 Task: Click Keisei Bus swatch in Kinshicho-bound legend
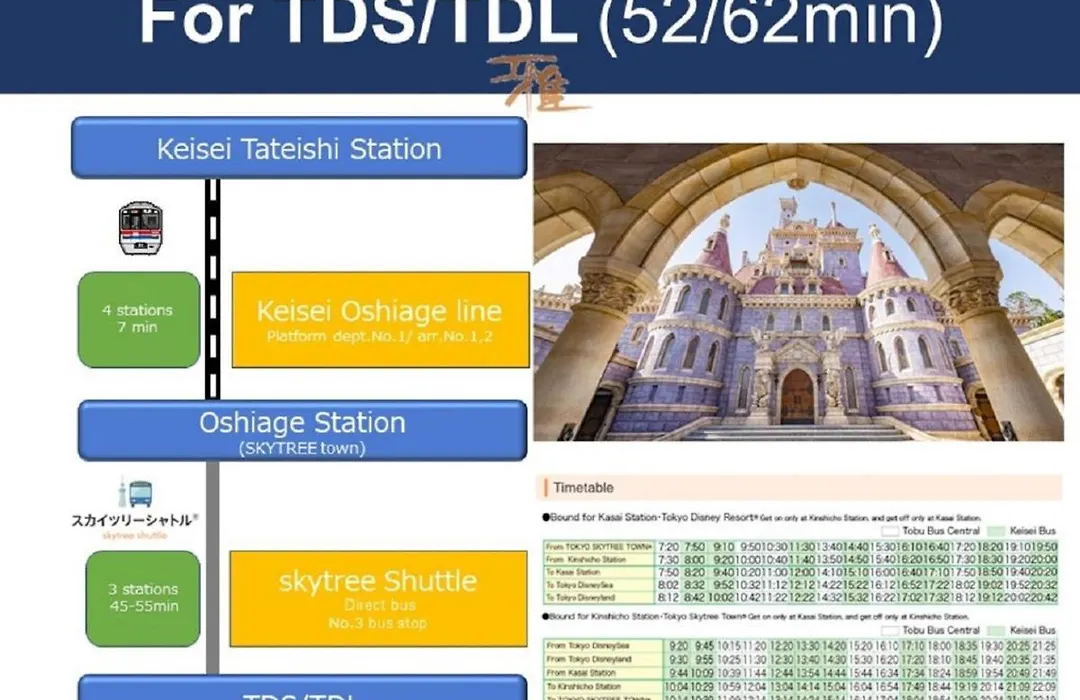[996, 630]
